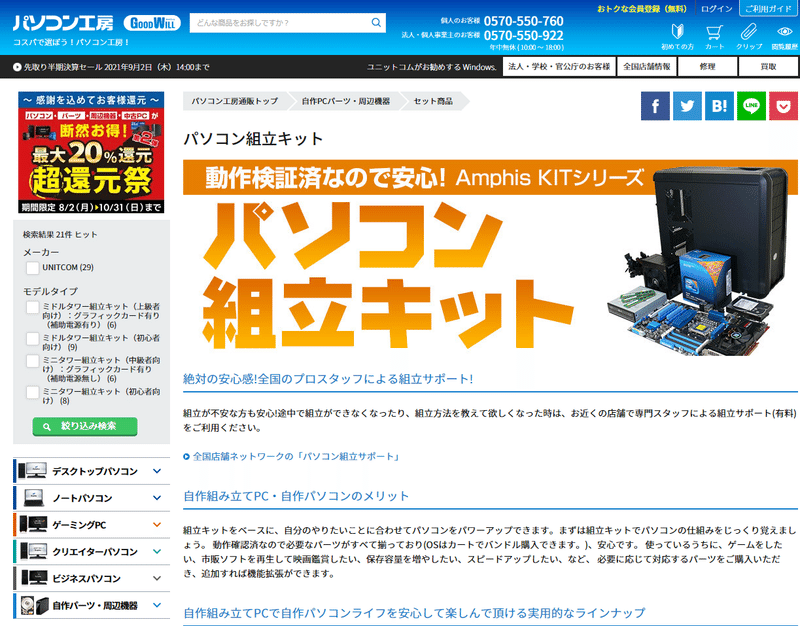Check the UNITCOM (29) maker checkbox
The height and width of the screenshot is (626, 800).
[x=33, y=268]
